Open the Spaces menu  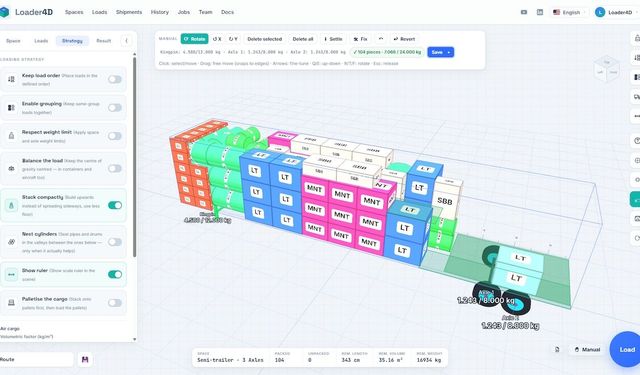[x=74, y=12]
